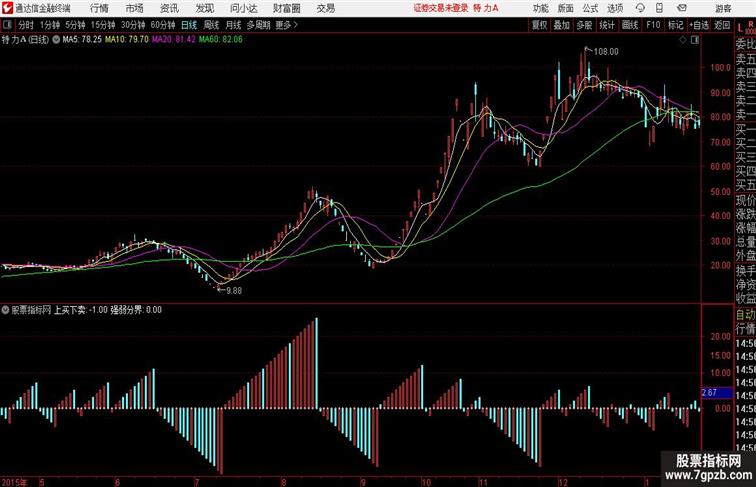Viewport: 756px width, 487px height.
Task: Click the 通达信 red logo icon
Action: click(x=7, y=8)
